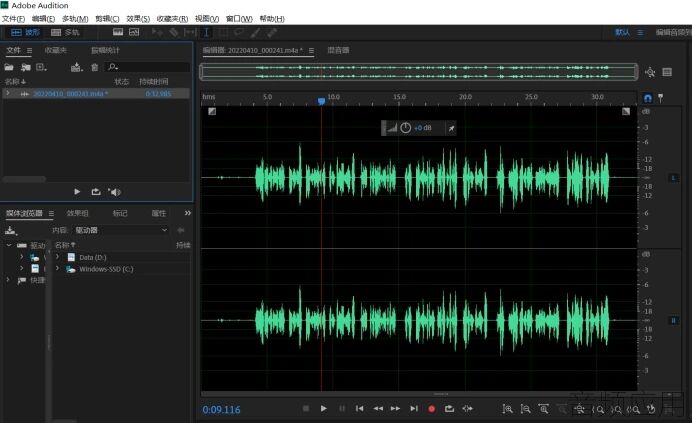Move playhead to next marker

pos(414,408)
